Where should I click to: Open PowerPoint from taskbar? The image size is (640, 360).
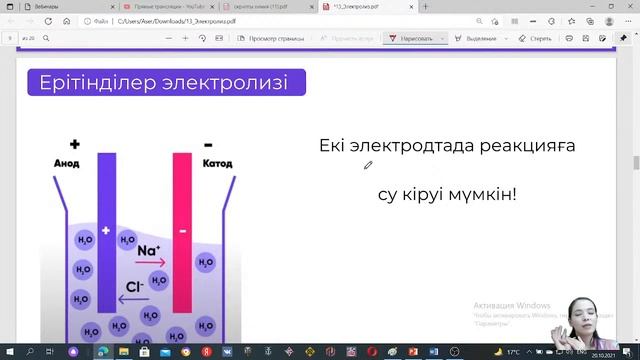click(413, 351)
